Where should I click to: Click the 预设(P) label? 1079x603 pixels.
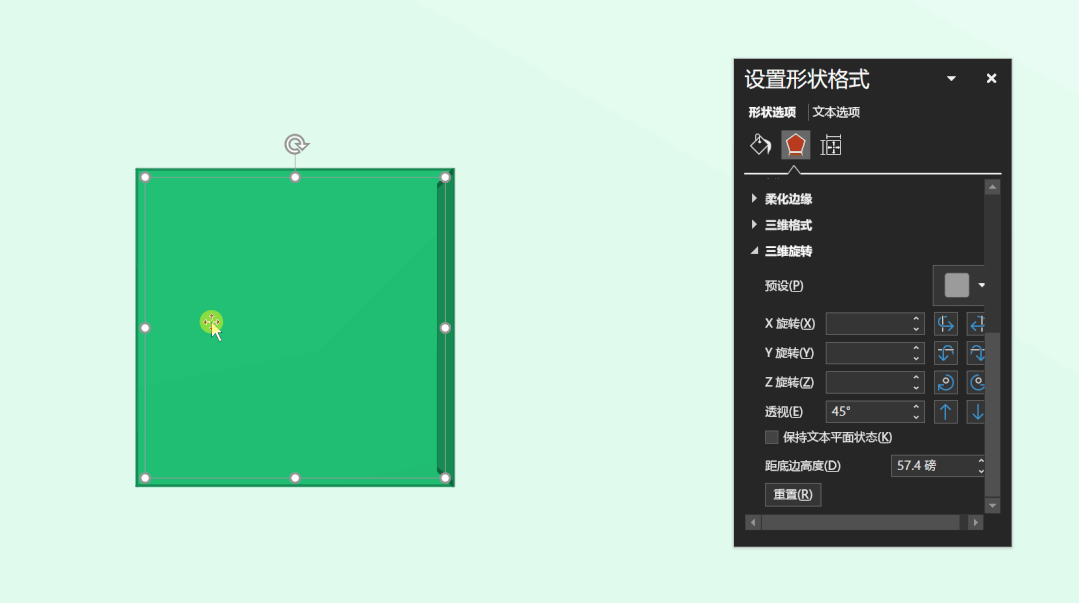tap(784, 286)
